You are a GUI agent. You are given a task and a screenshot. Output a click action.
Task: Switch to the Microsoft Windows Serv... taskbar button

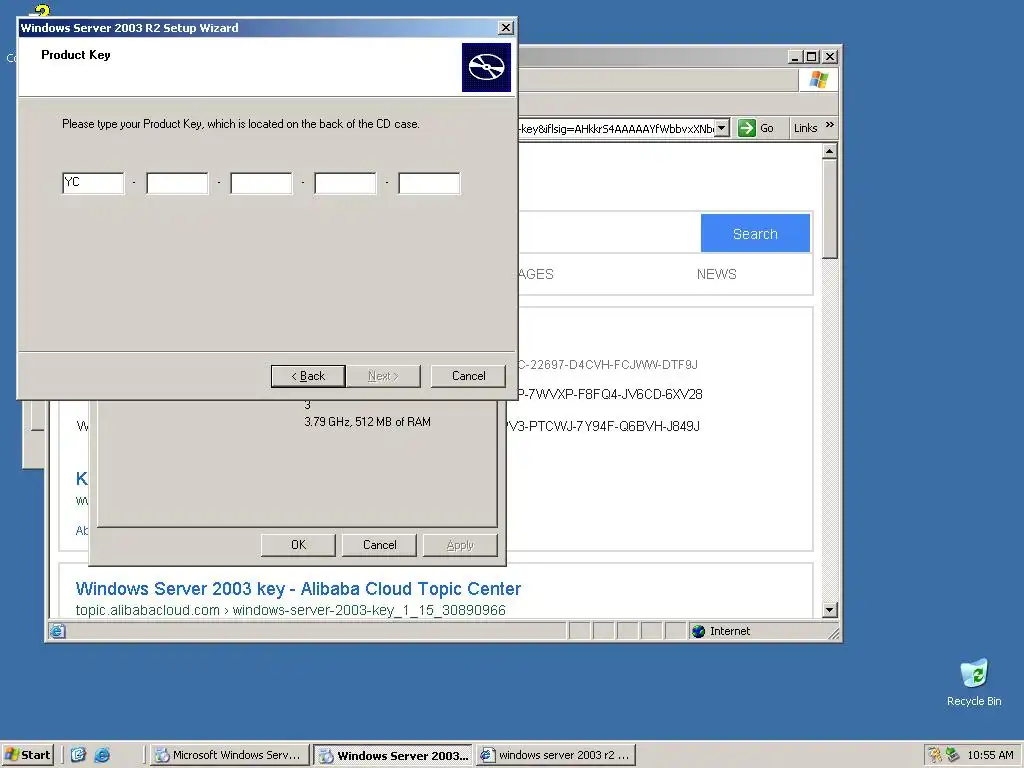click(229, 756)
